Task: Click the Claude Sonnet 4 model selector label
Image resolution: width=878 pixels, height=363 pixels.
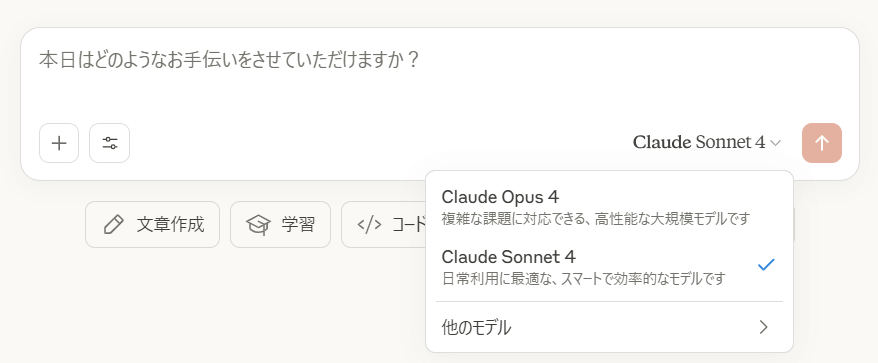Action: click(x=699, y=143)
